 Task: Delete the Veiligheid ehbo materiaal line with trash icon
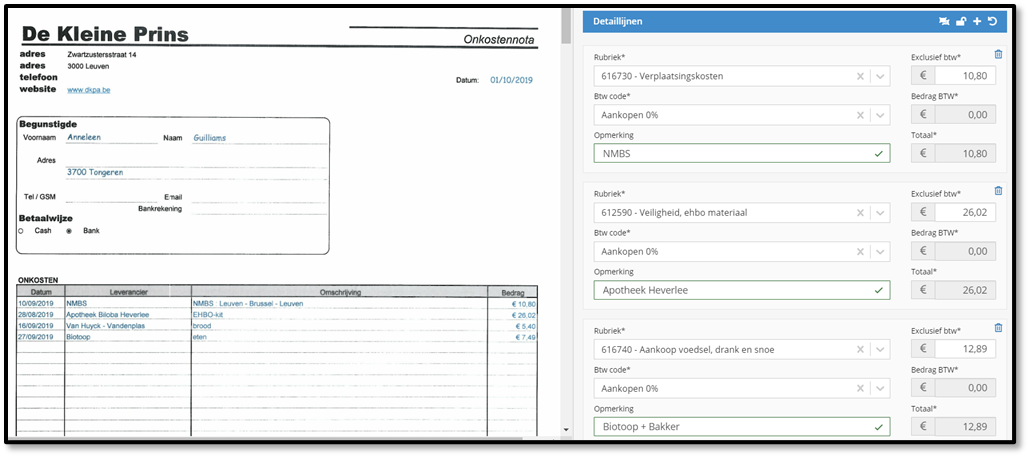click(998, 191)
